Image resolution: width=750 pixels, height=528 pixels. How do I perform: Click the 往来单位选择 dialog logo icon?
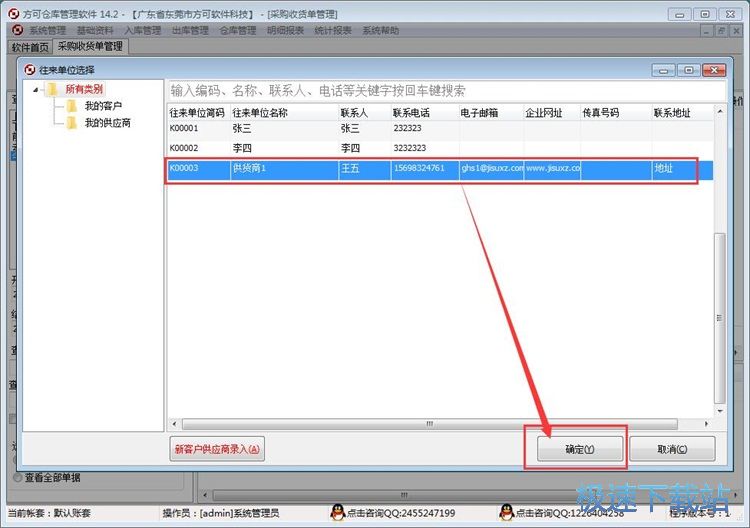coord(30,70)
